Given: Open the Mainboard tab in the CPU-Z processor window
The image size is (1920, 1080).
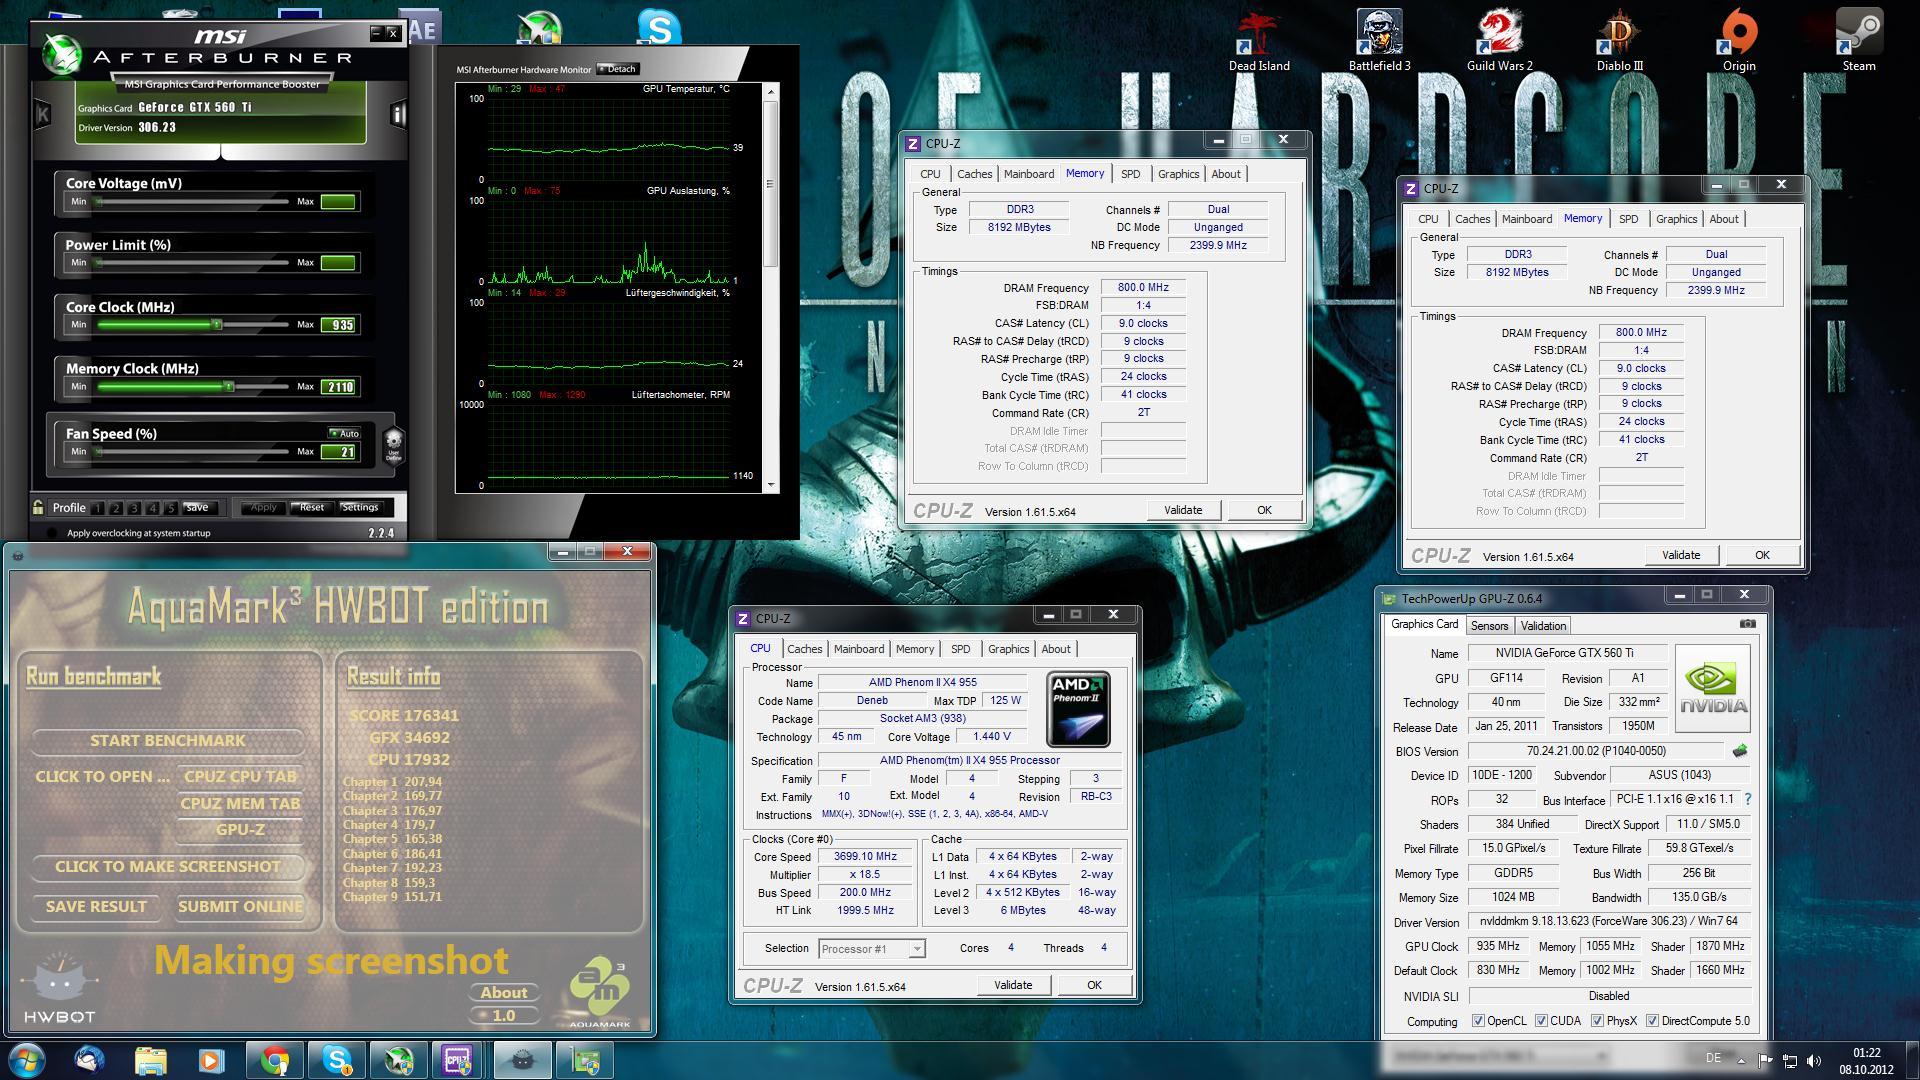Looking at the screenshot, I should pos(859,649).
